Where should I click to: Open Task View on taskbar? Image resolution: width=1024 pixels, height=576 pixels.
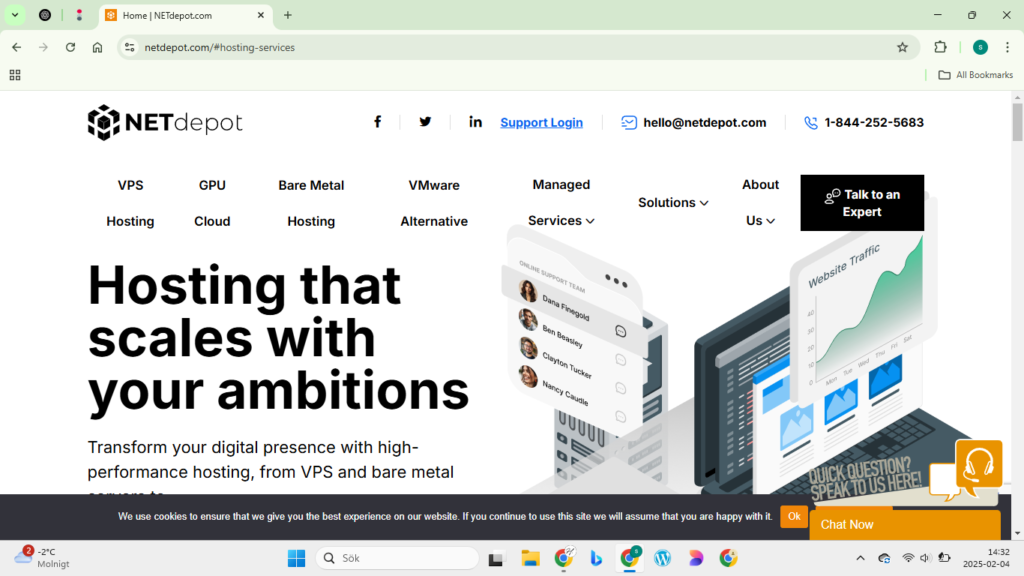tap(496, 558)
